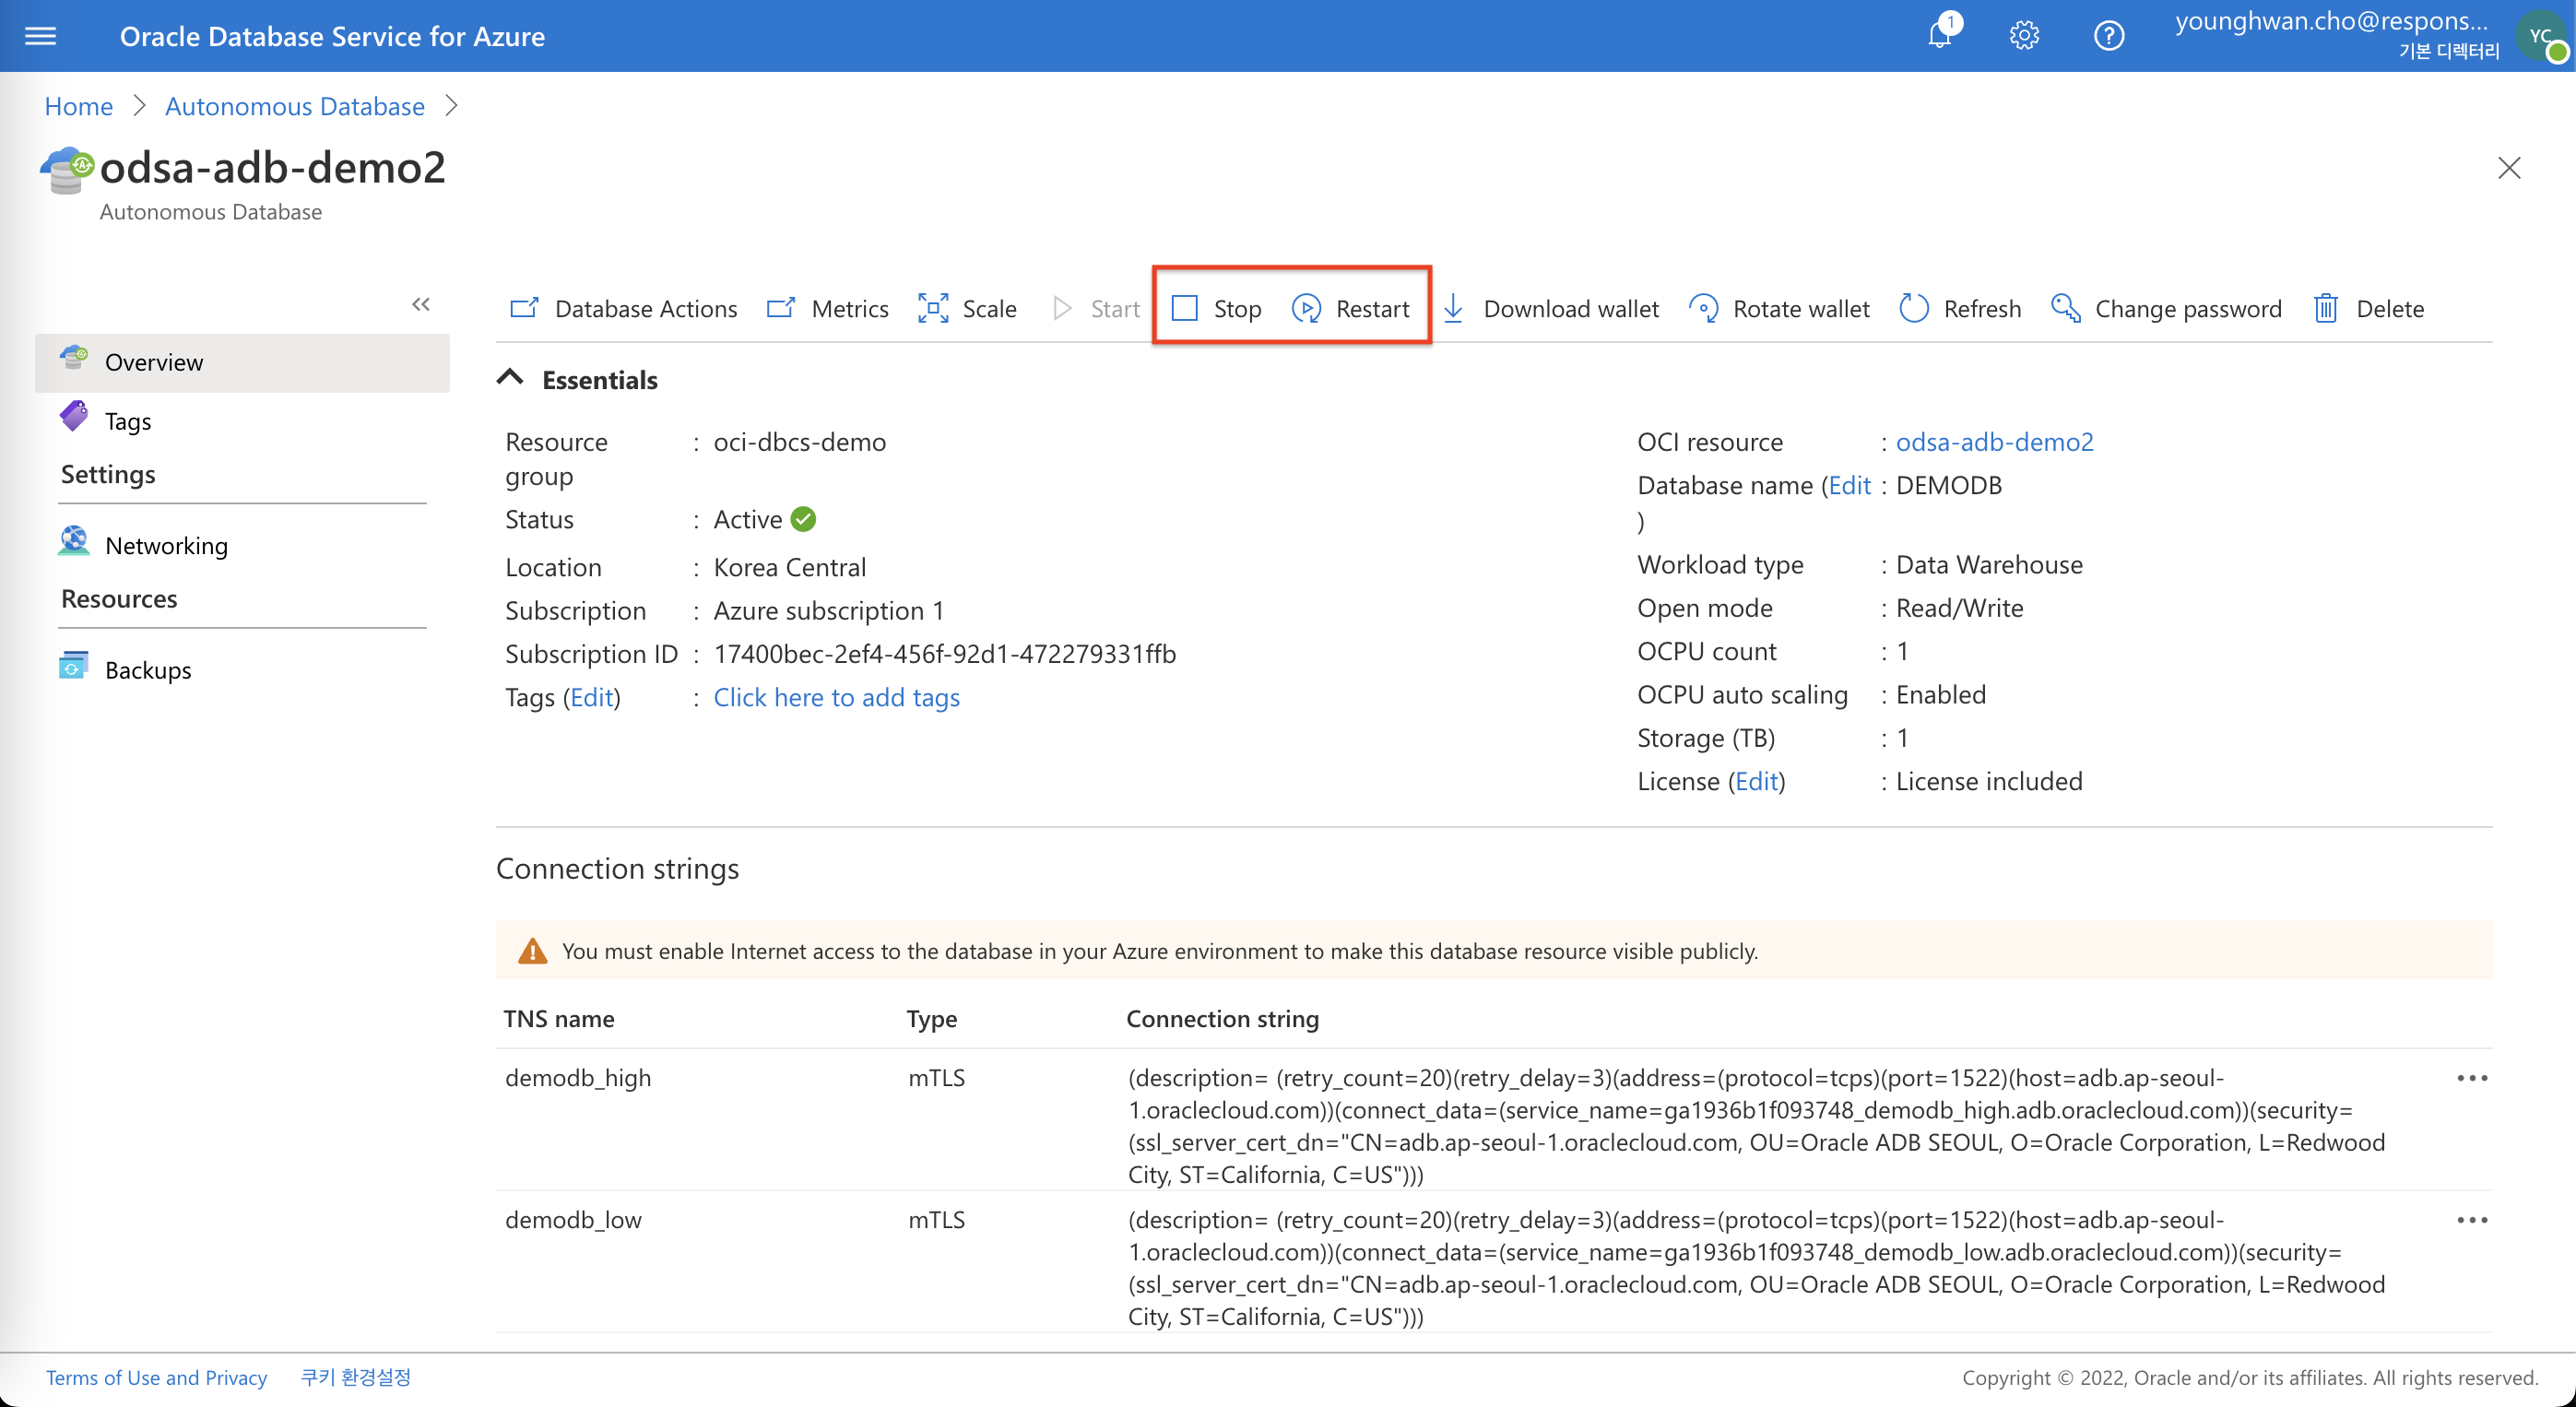This screenshot has width=2576, height=1407.
Task: Click the Autonomous Database resource icon by title
Action: click(x=67, y=170)
